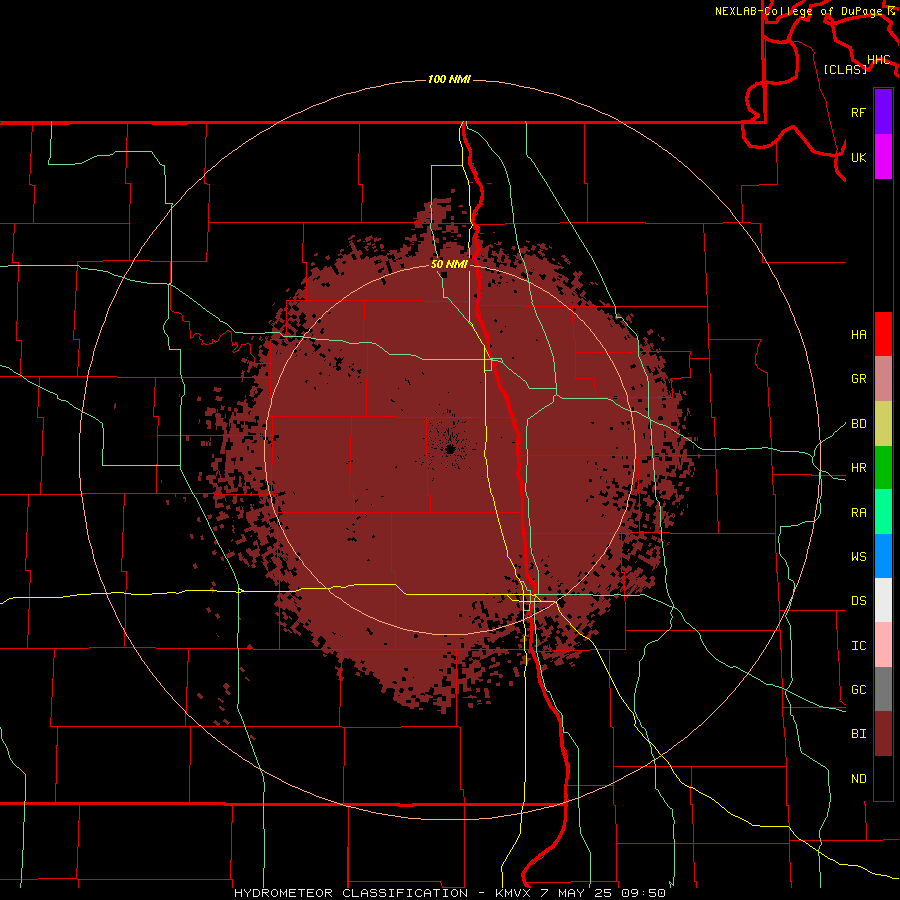Click the UK magenta legend swatch
900x900 pixels.
(x=883, y=156)
